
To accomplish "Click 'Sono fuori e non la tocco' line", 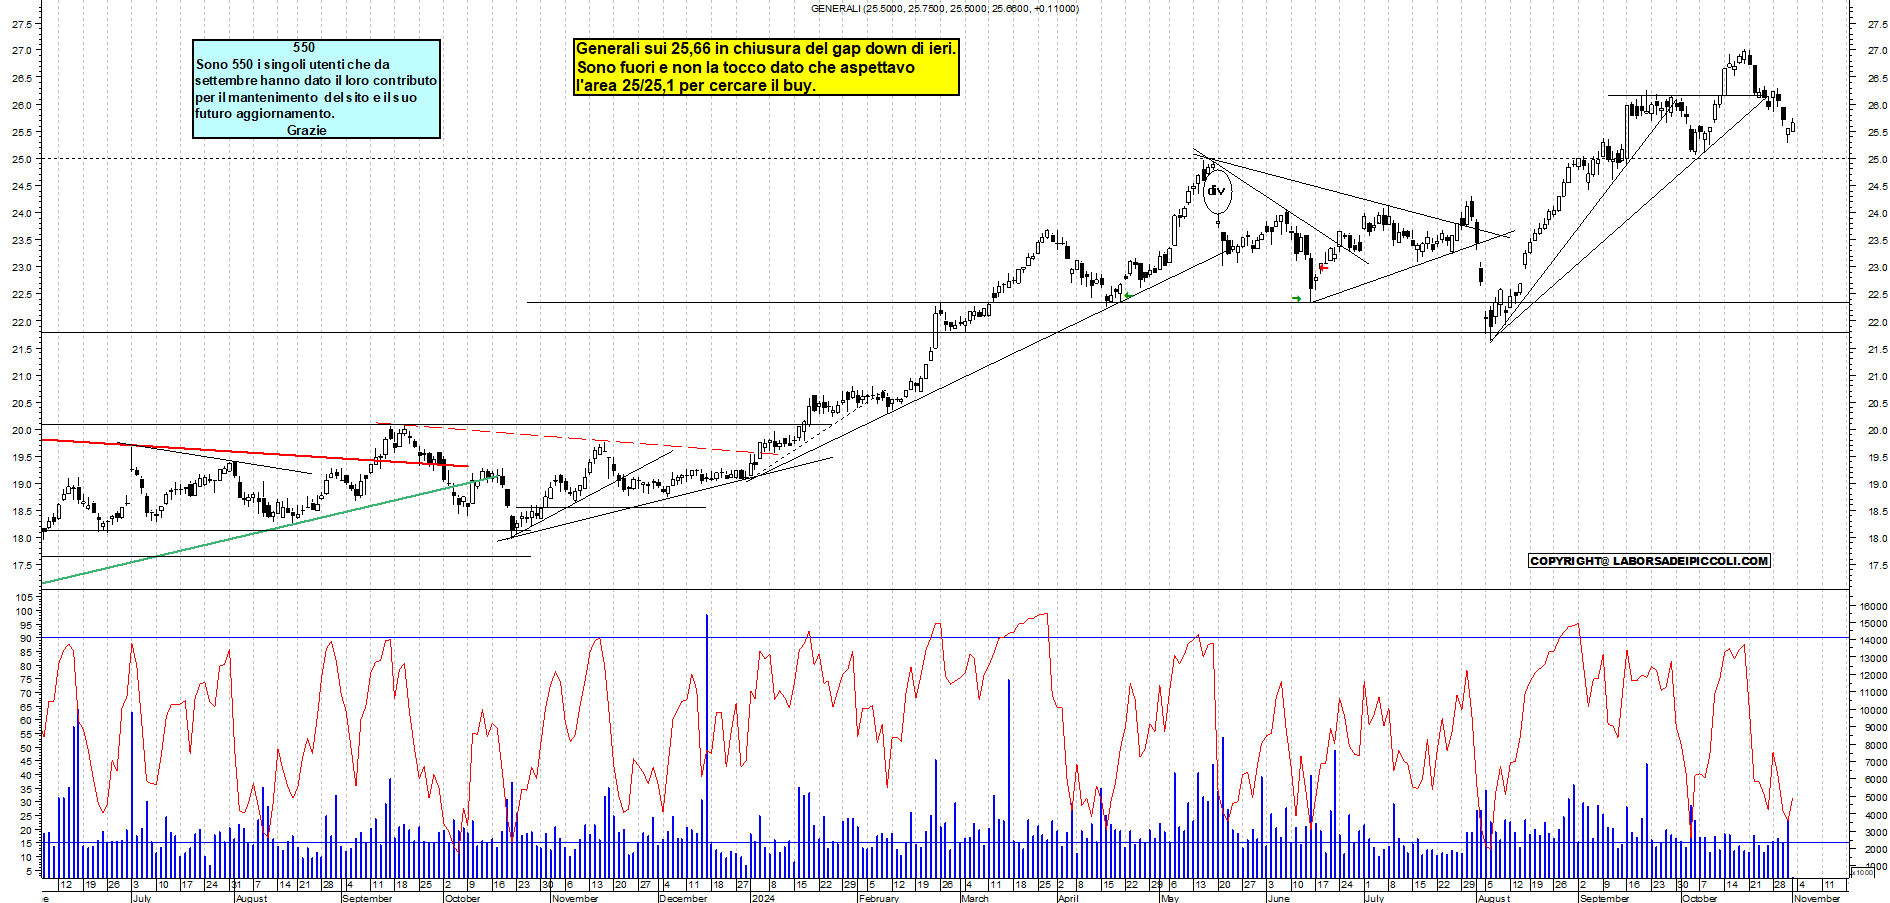I will [x=745, y=67].
